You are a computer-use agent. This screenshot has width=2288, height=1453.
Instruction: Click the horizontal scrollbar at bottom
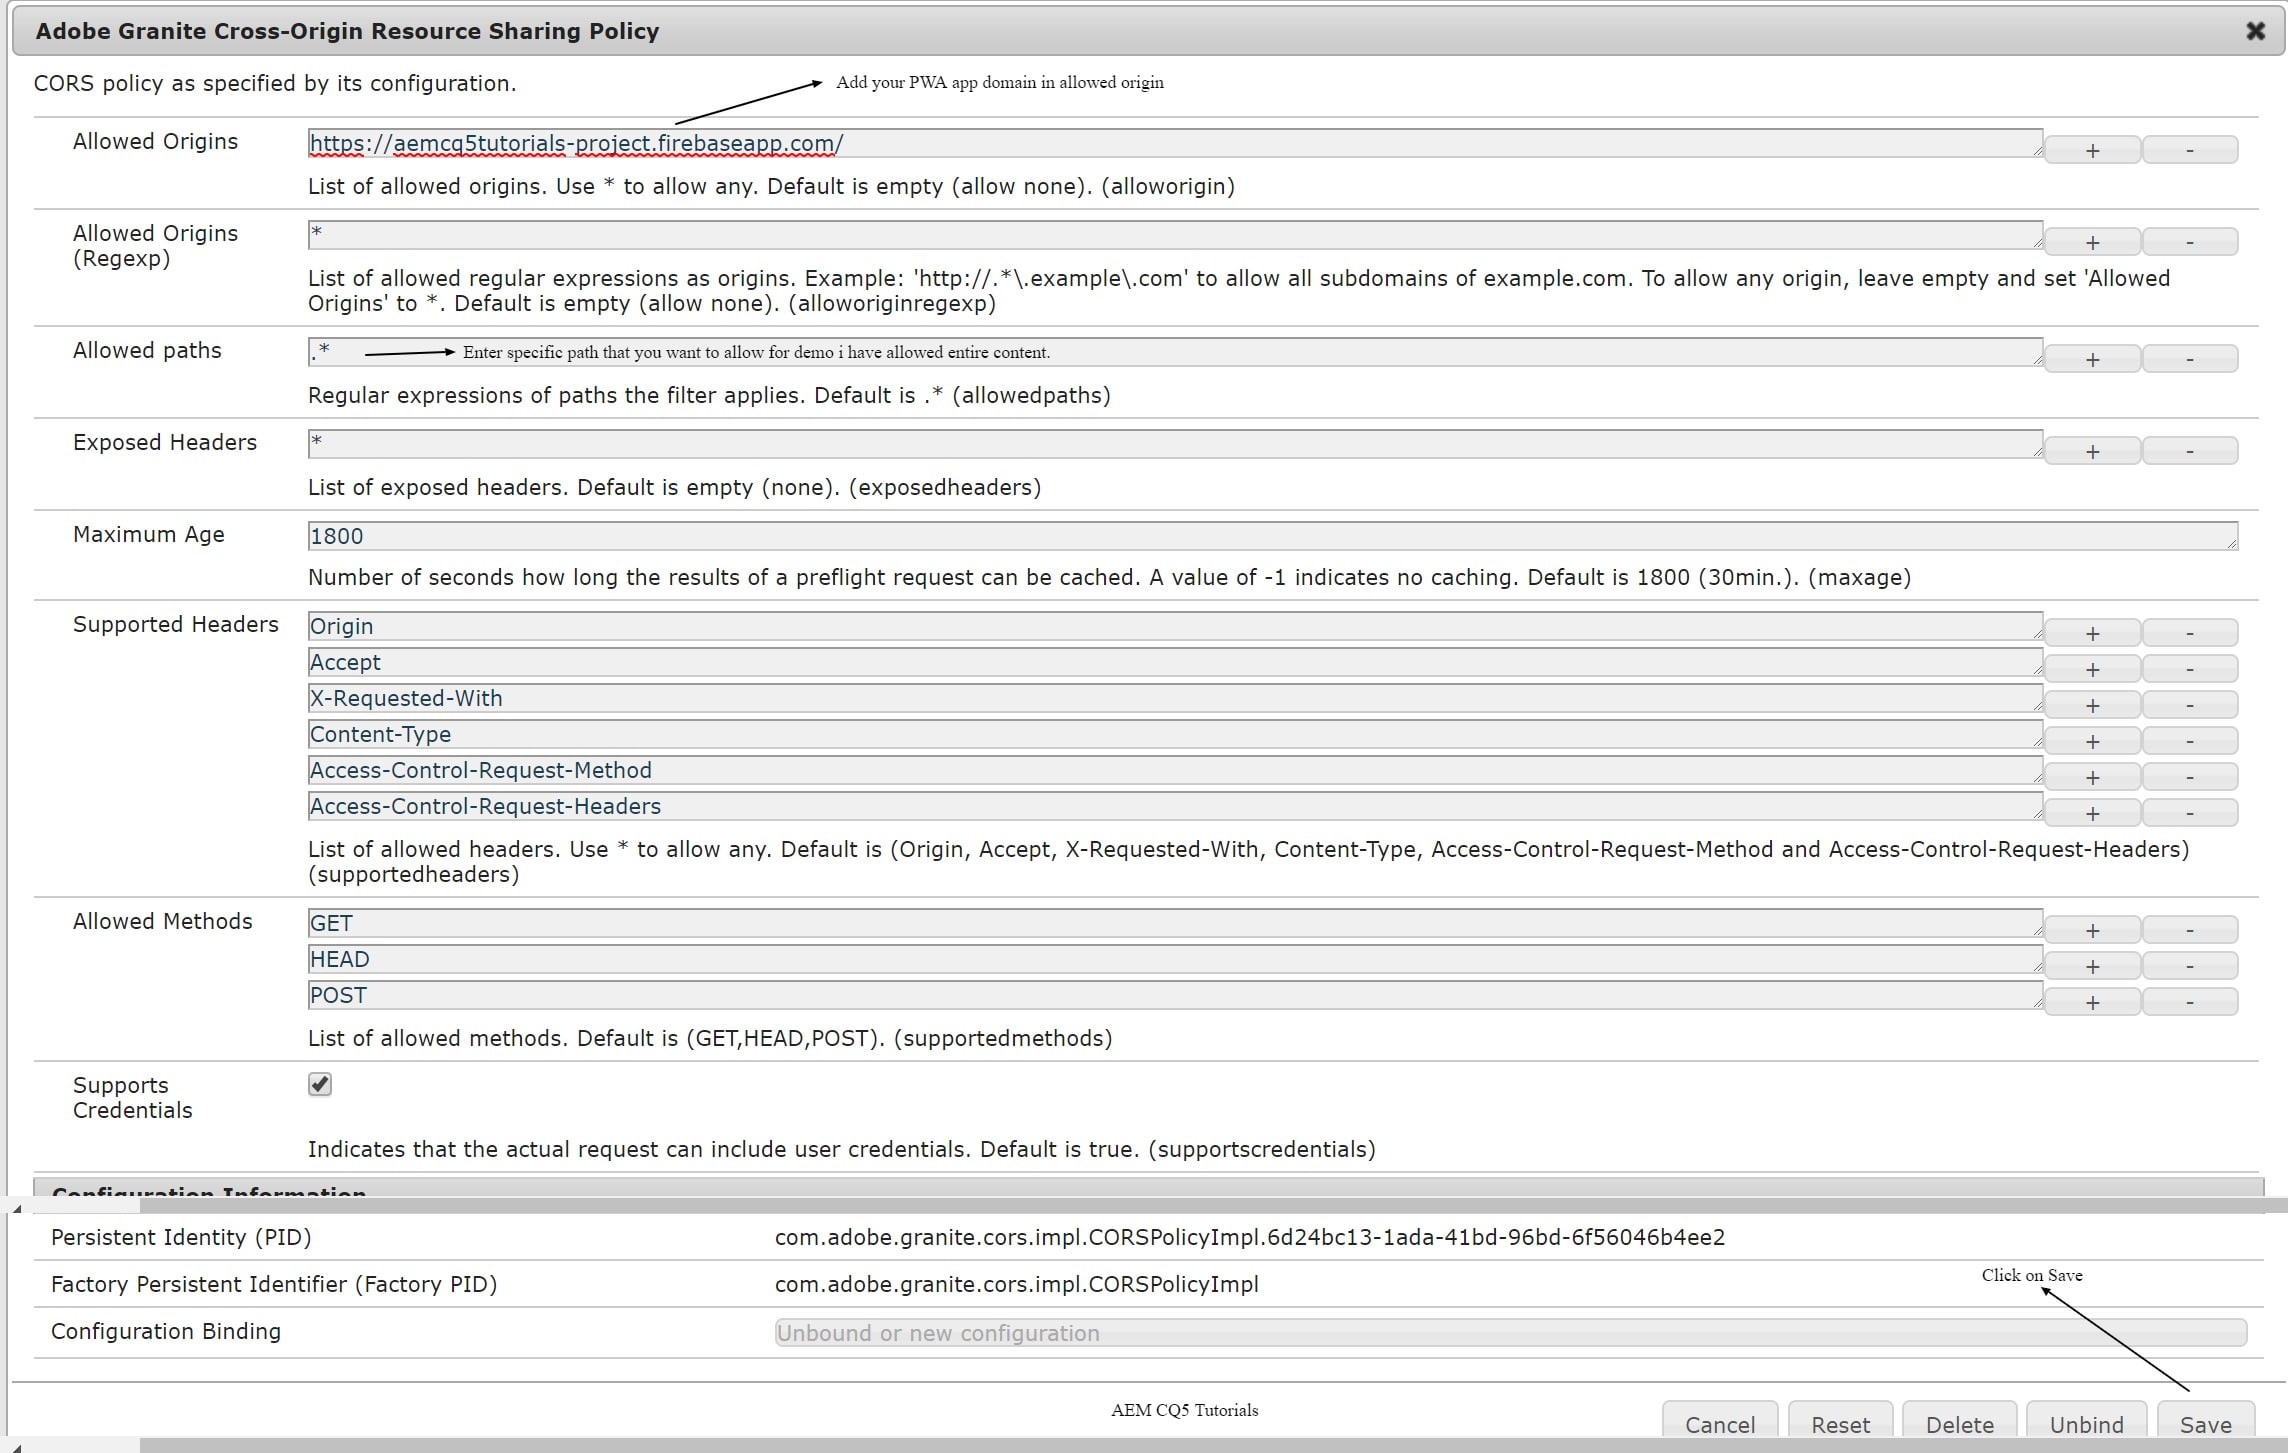tap(1200, 1445)
